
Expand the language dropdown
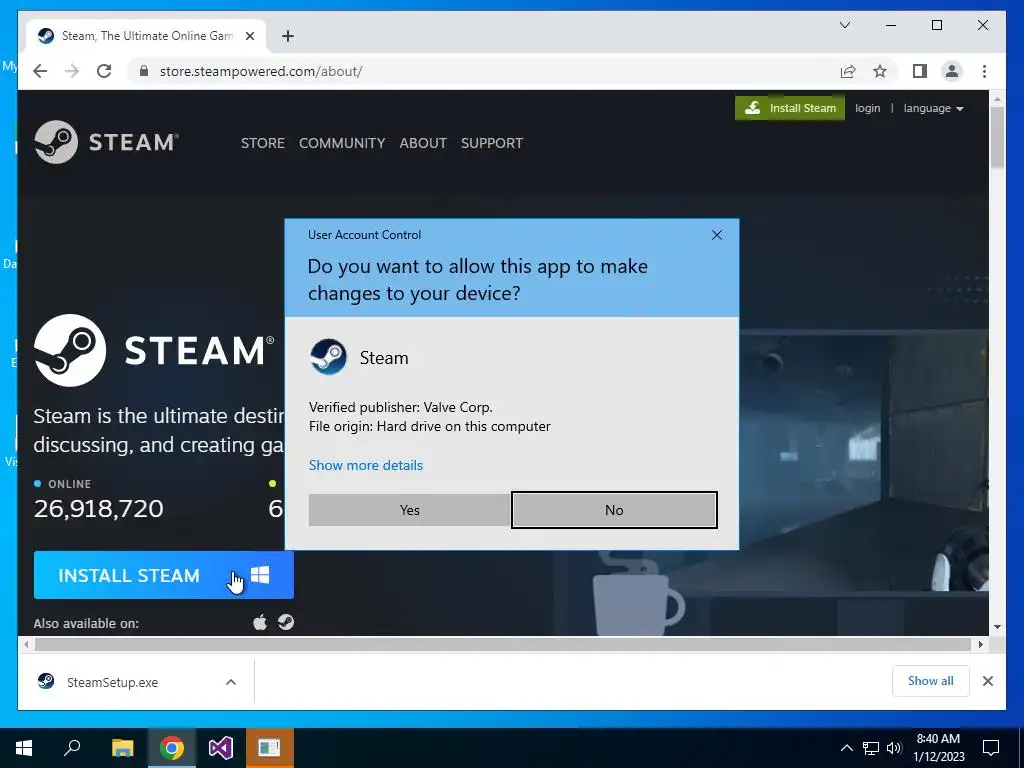point(933,108)
